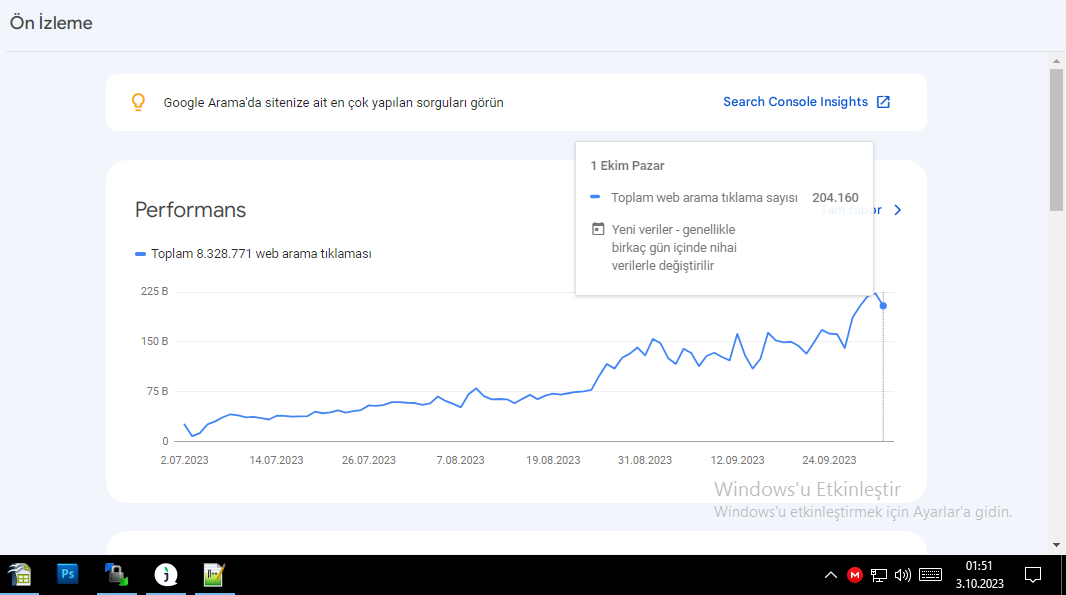This screenshot has height=595, width=1066.
Task: Click tooltip value 204.160
Action: pos(835,198)
